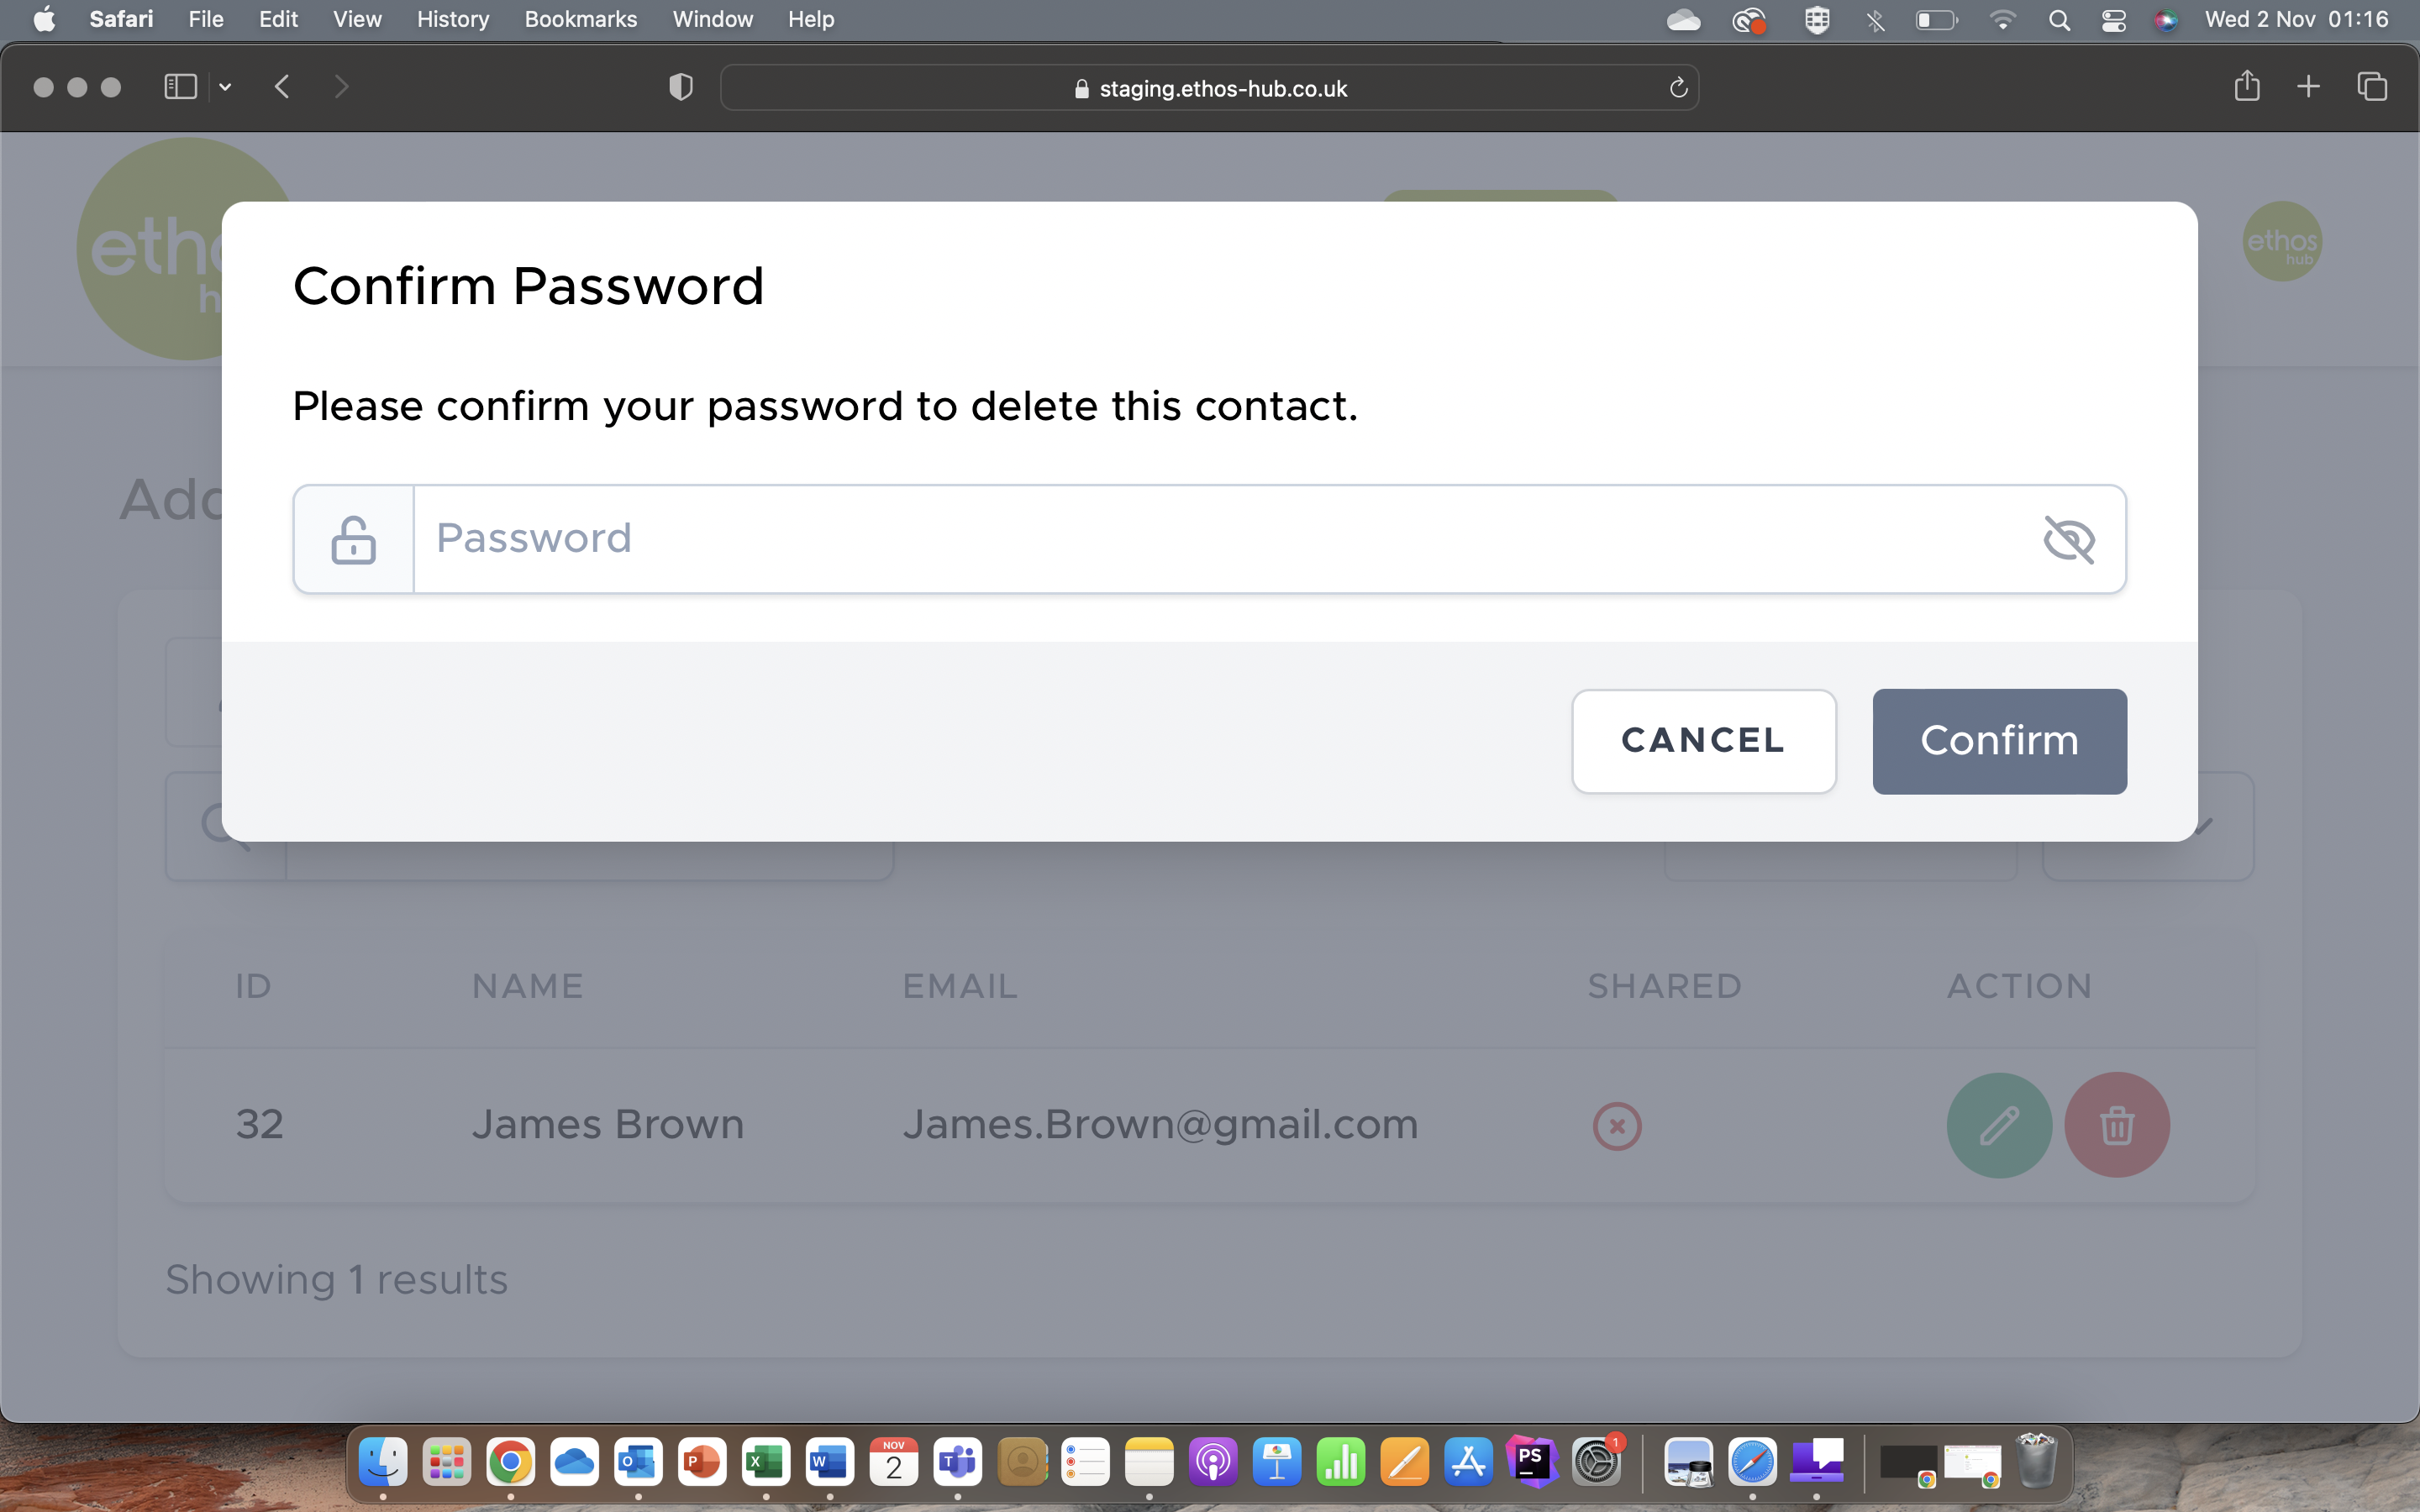Expand the sidebar dropdown chevron

click(225, 87)
